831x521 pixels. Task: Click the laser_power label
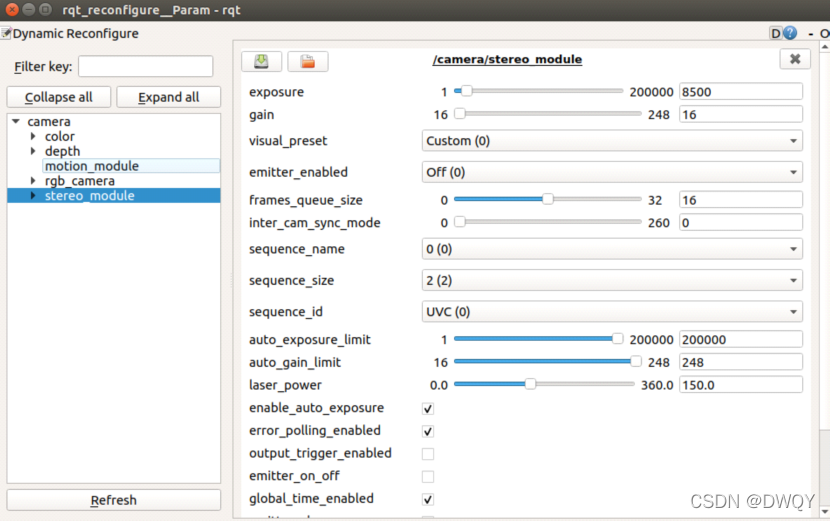285,385
